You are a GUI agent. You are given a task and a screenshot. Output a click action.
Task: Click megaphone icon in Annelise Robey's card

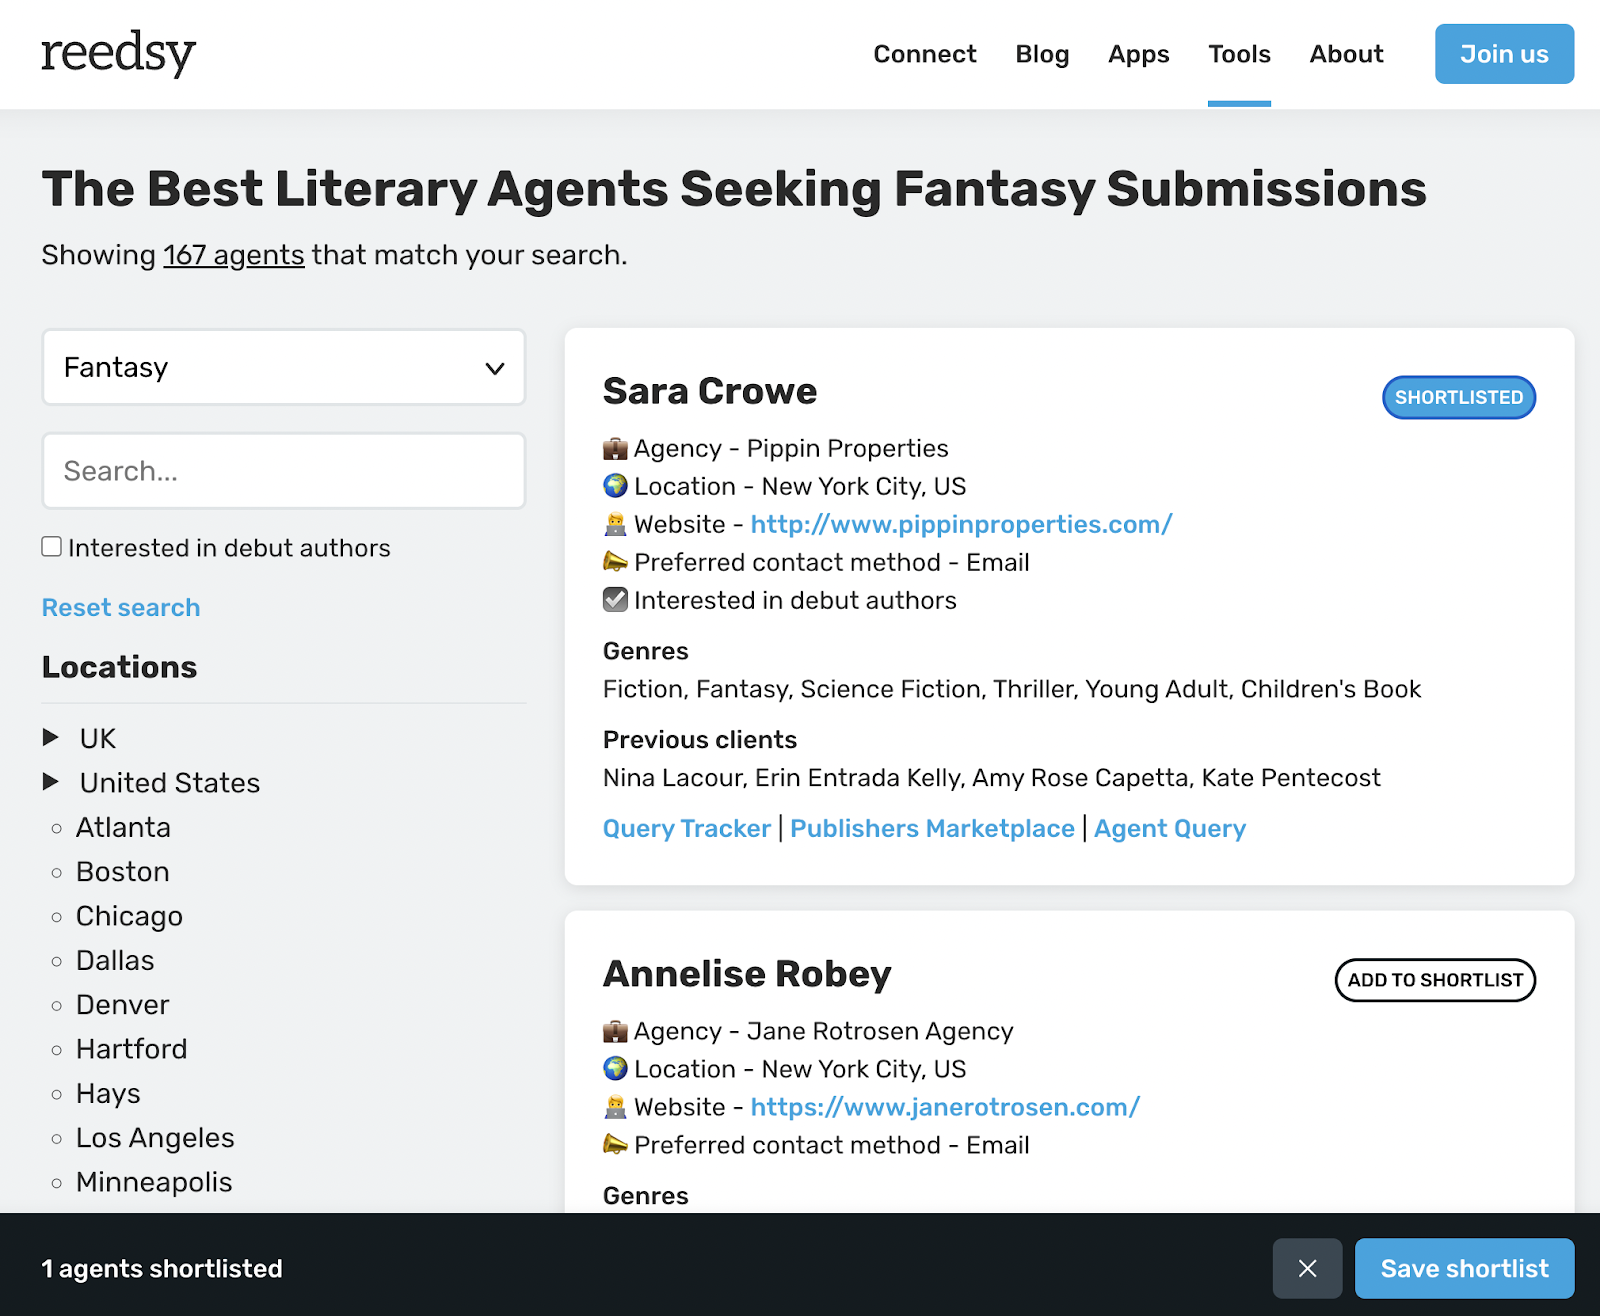point(615,1145)
